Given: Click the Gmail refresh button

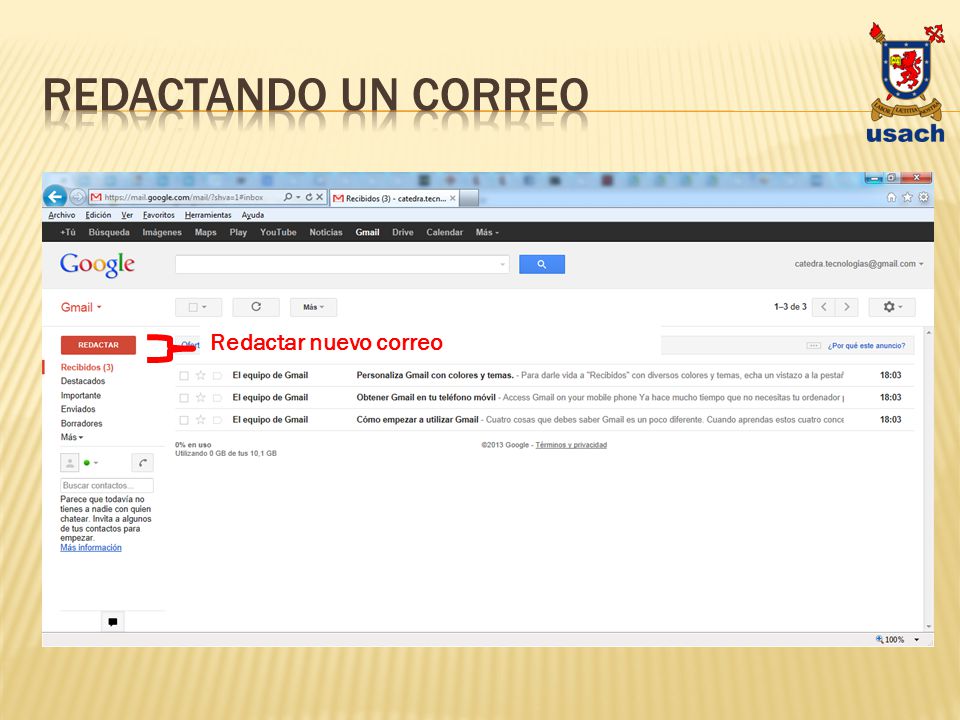Looking at the screenshot, I should click(x=256, y=307).
